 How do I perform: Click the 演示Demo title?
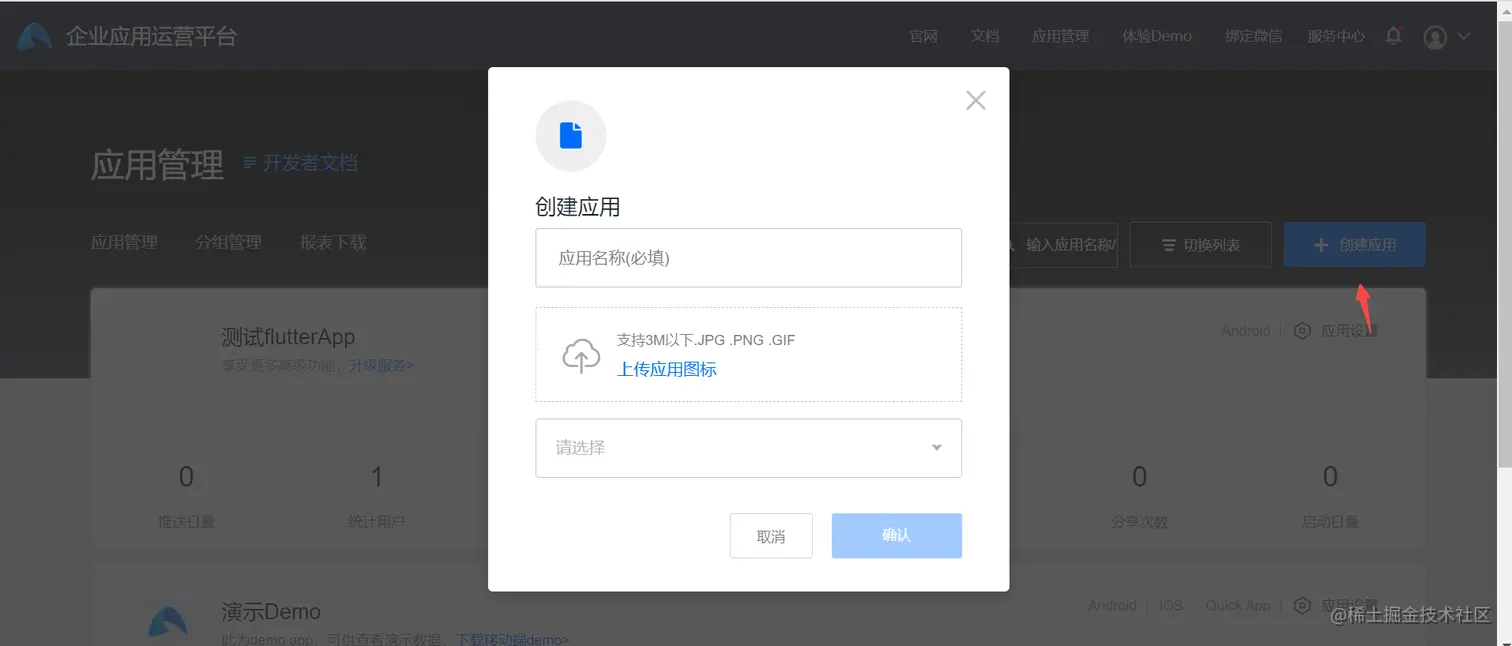click(271, 611)
